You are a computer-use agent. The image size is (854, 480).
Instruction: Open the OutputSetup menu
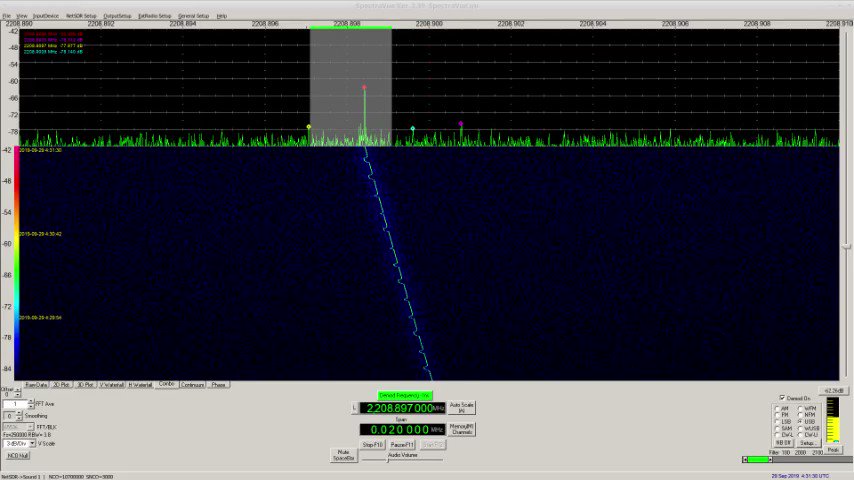tap(117, 16)
